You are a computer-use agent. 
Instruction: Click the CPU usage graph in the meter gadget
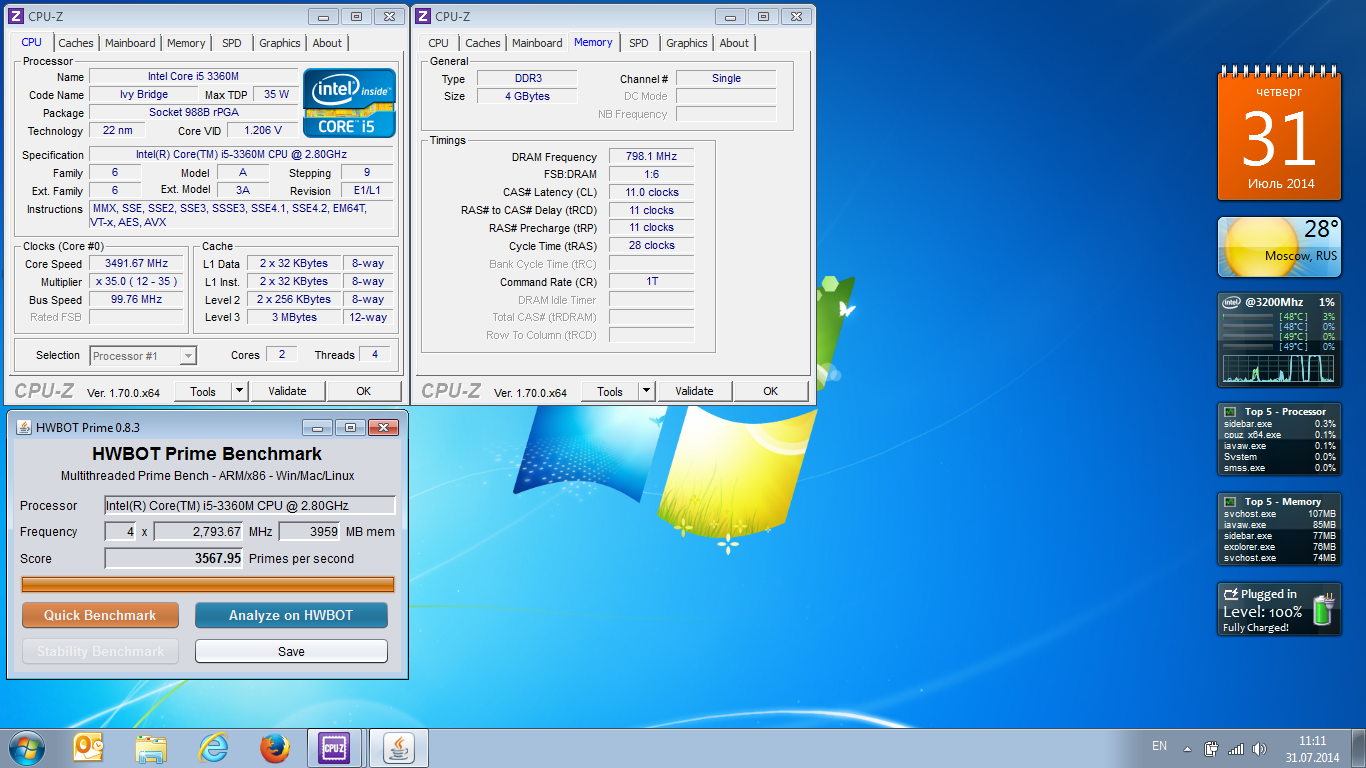(x=1279, y=369)
